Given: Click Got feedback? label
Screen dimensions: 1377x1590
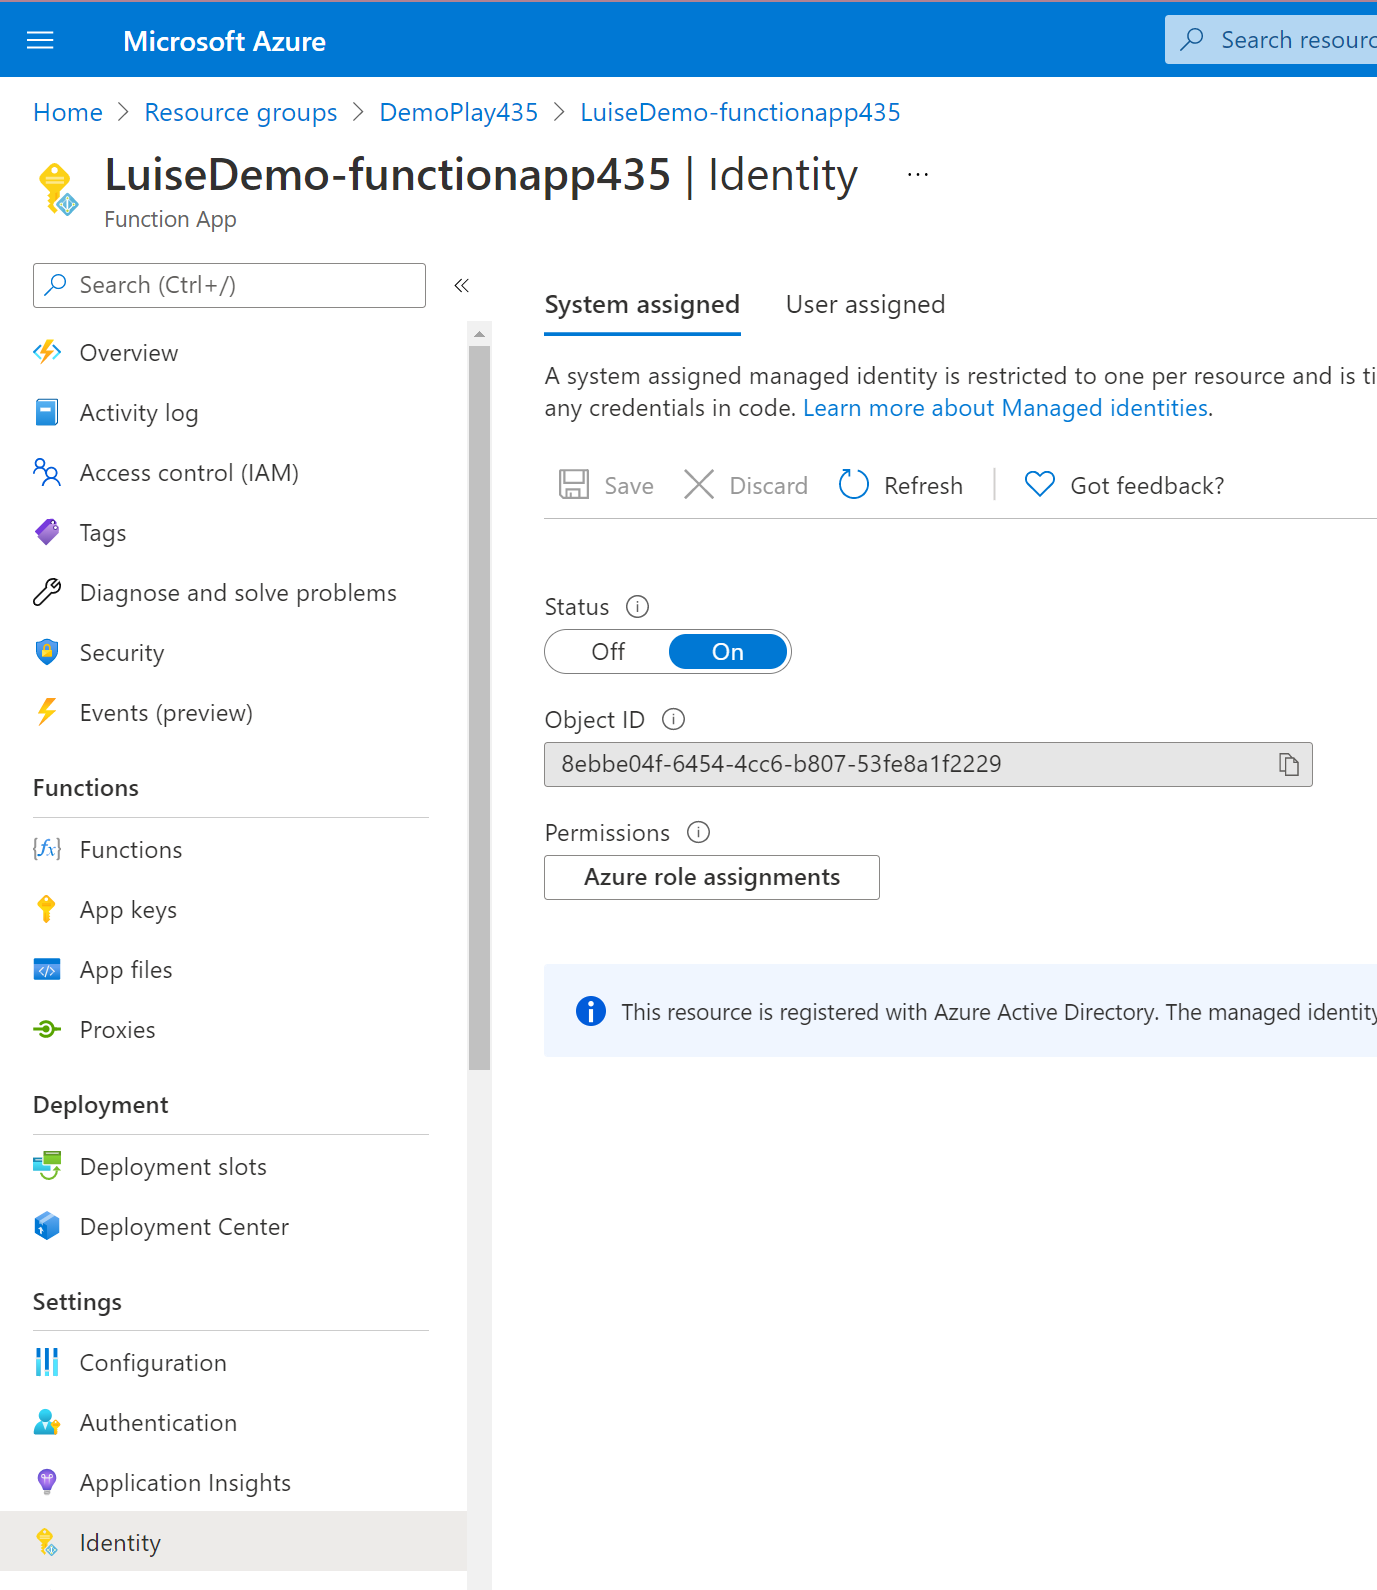Looking at the screenshot, I should (1147, 485).
